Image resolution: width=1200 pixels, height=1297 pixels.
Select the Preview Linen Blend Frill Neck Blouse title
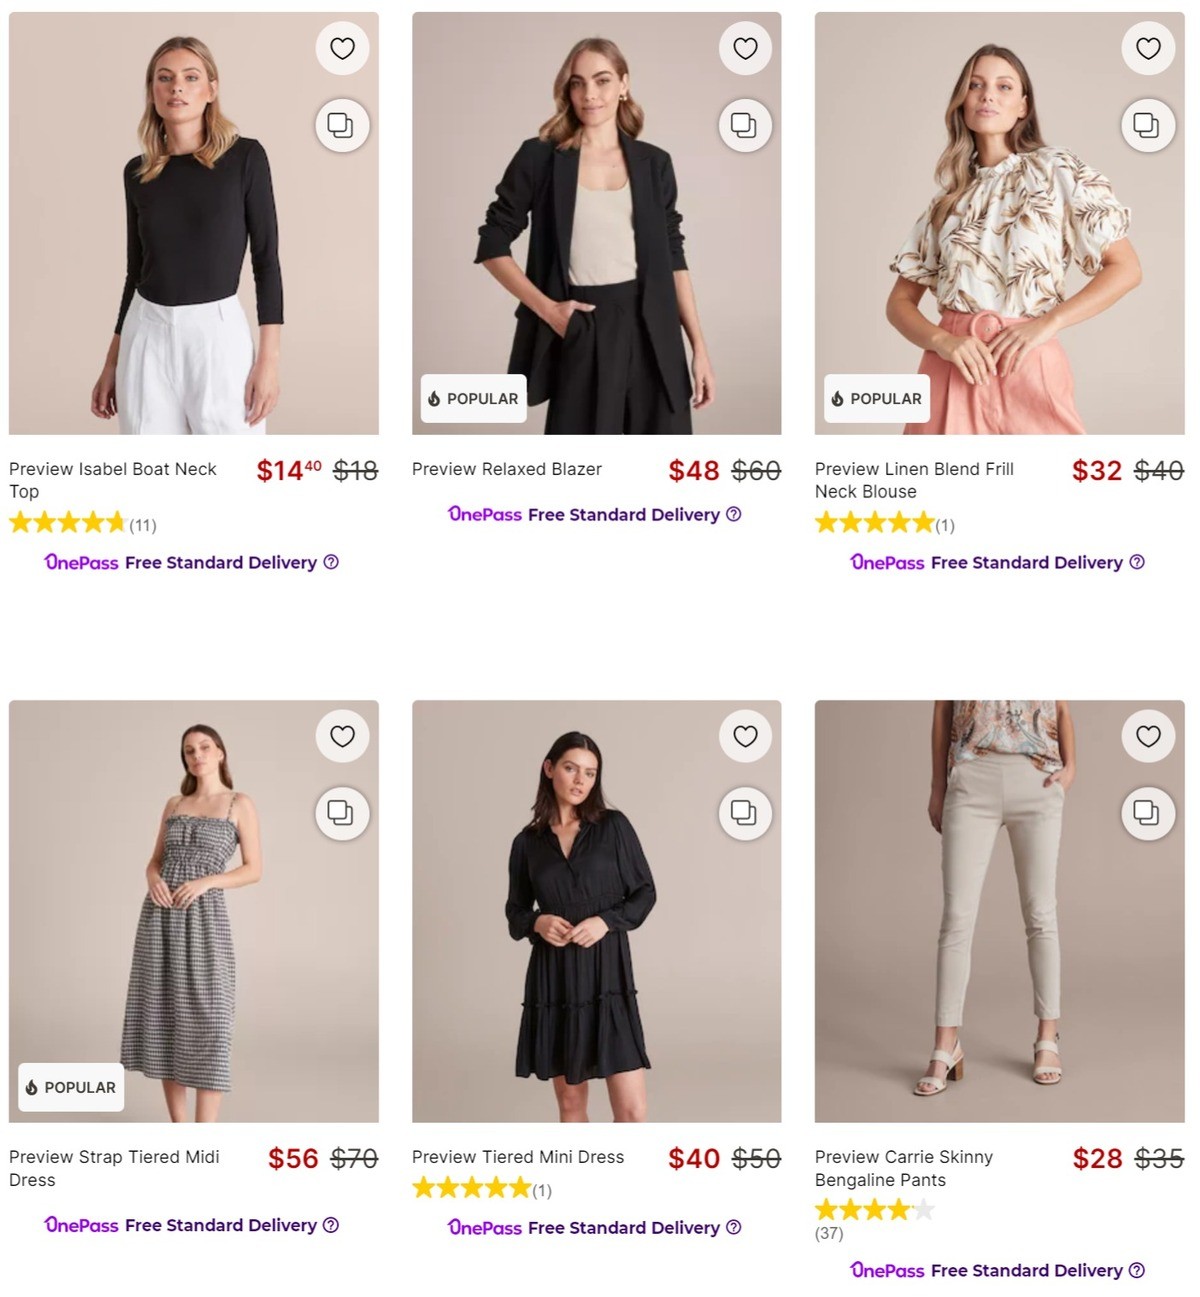tap(913, 480)
